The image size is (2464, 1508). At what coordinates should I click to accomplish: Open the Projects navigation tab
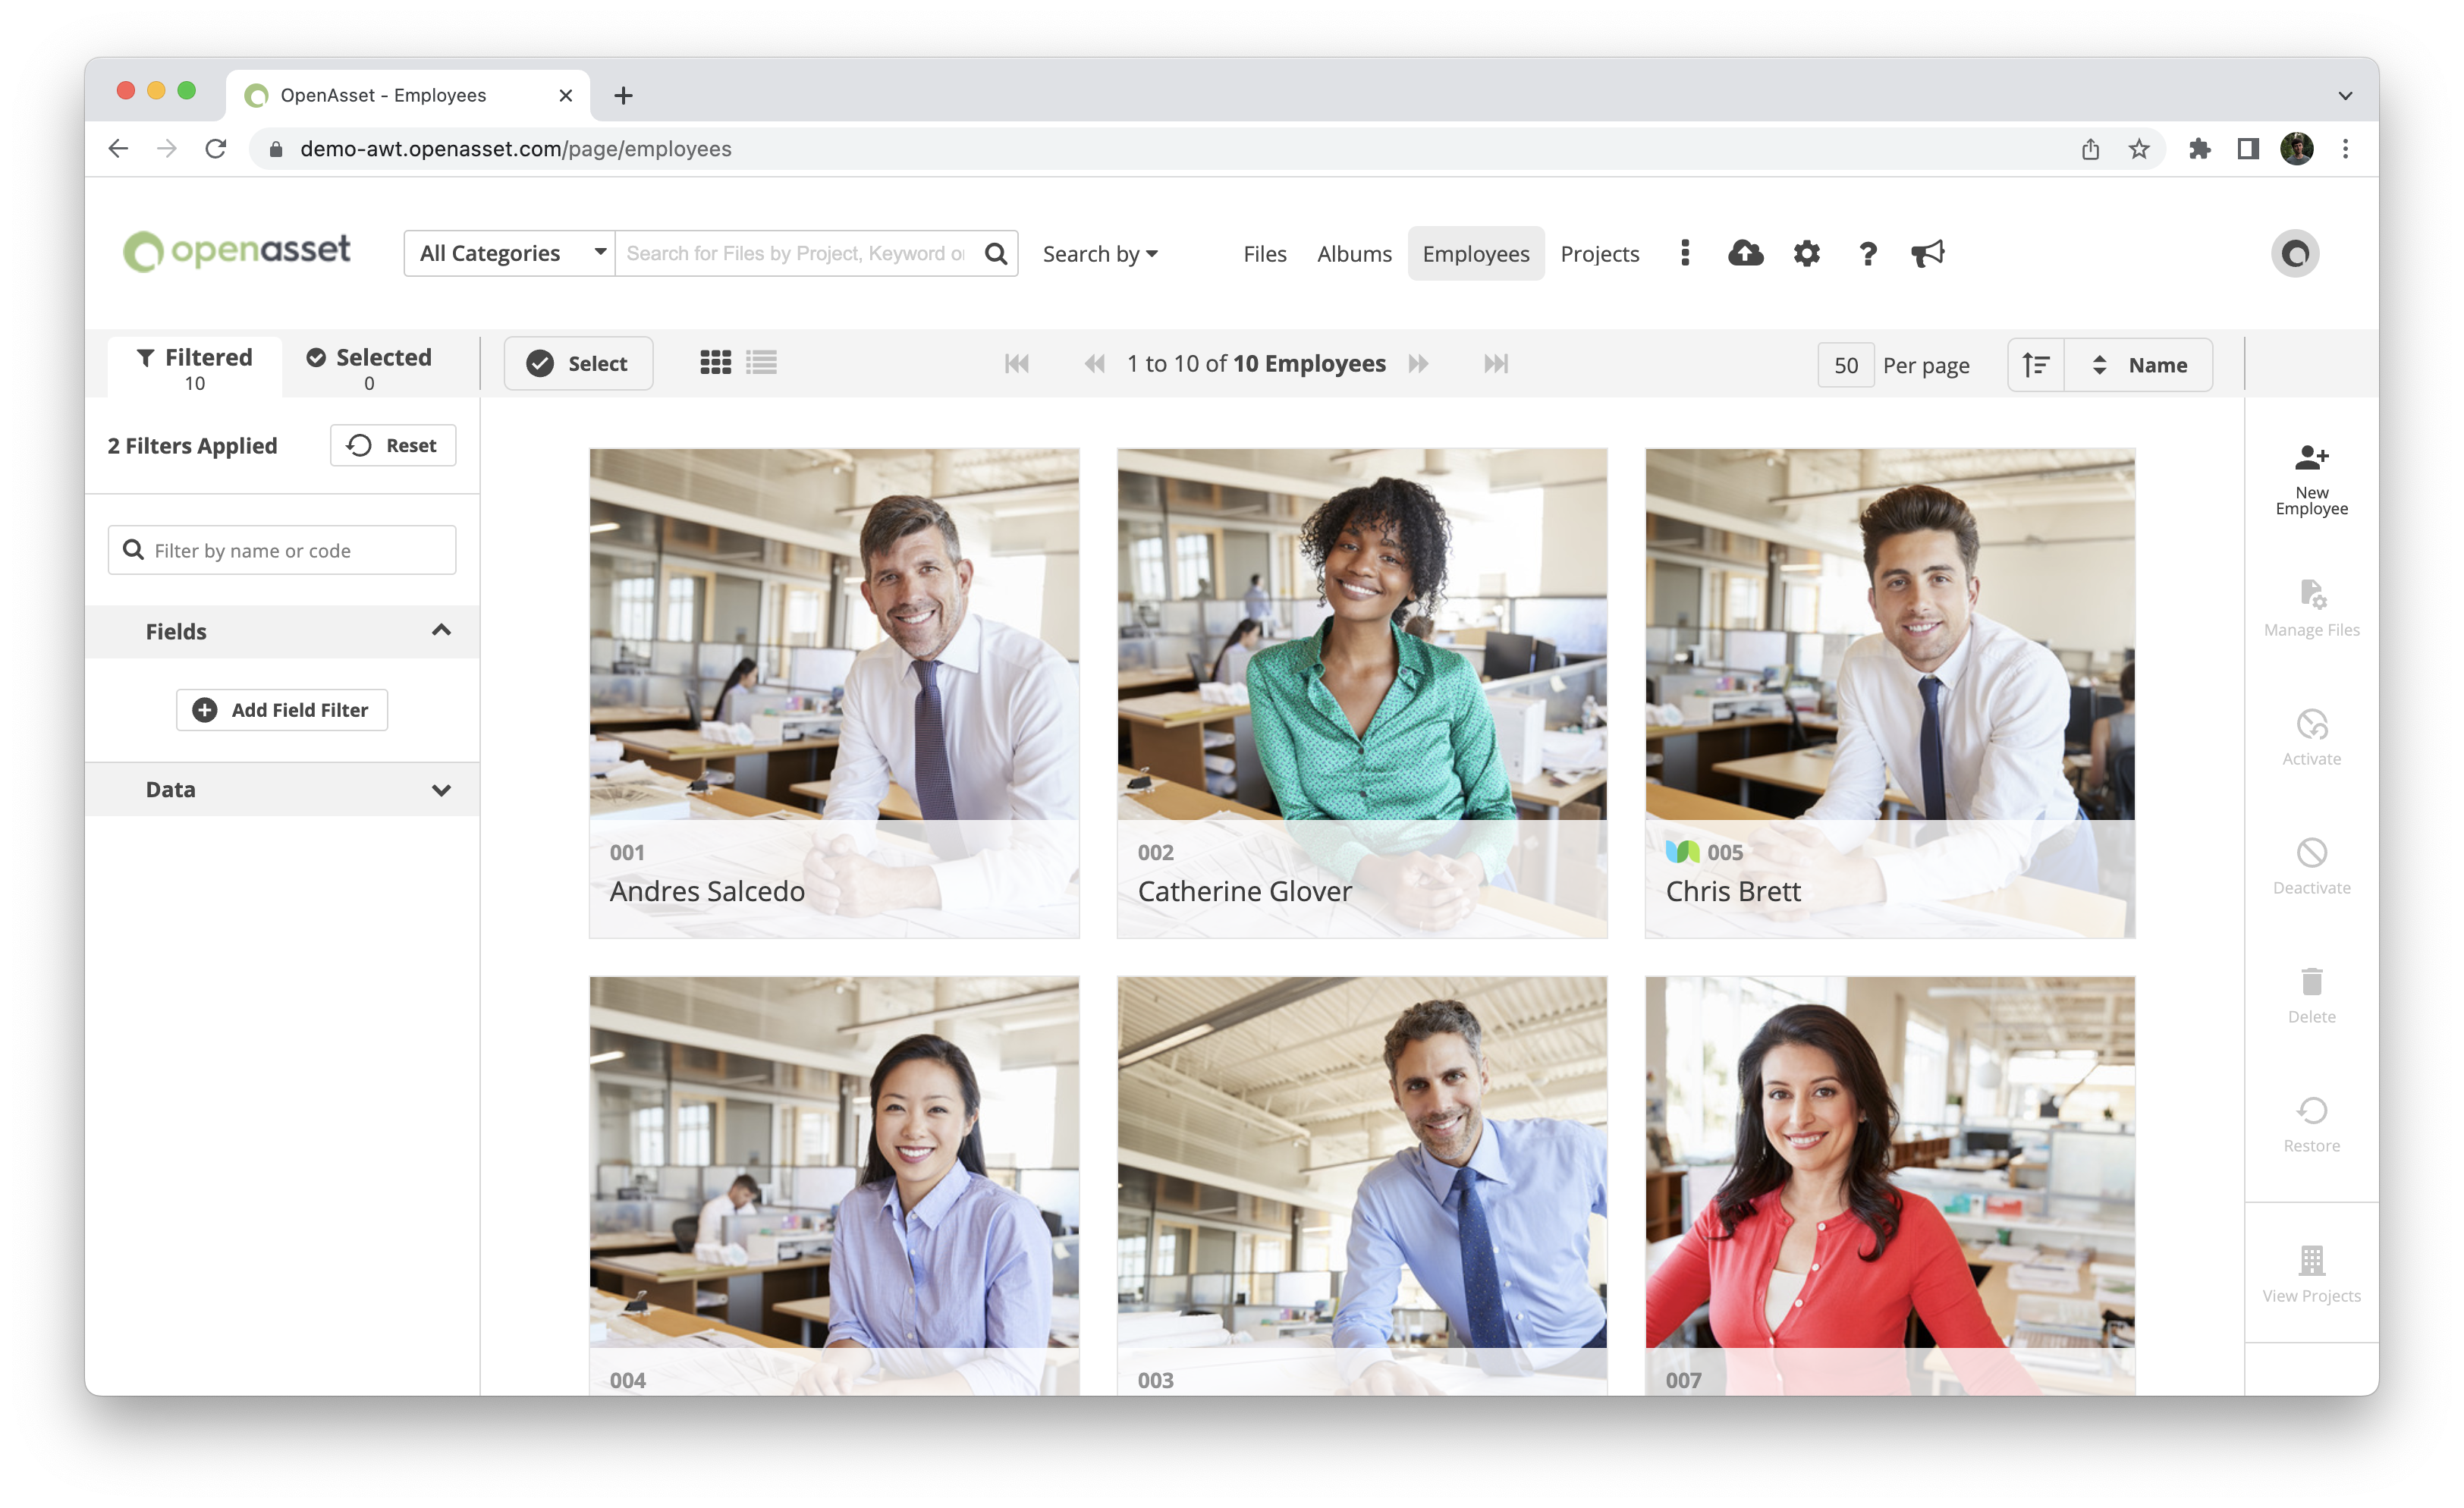(x=1599, y=254)
